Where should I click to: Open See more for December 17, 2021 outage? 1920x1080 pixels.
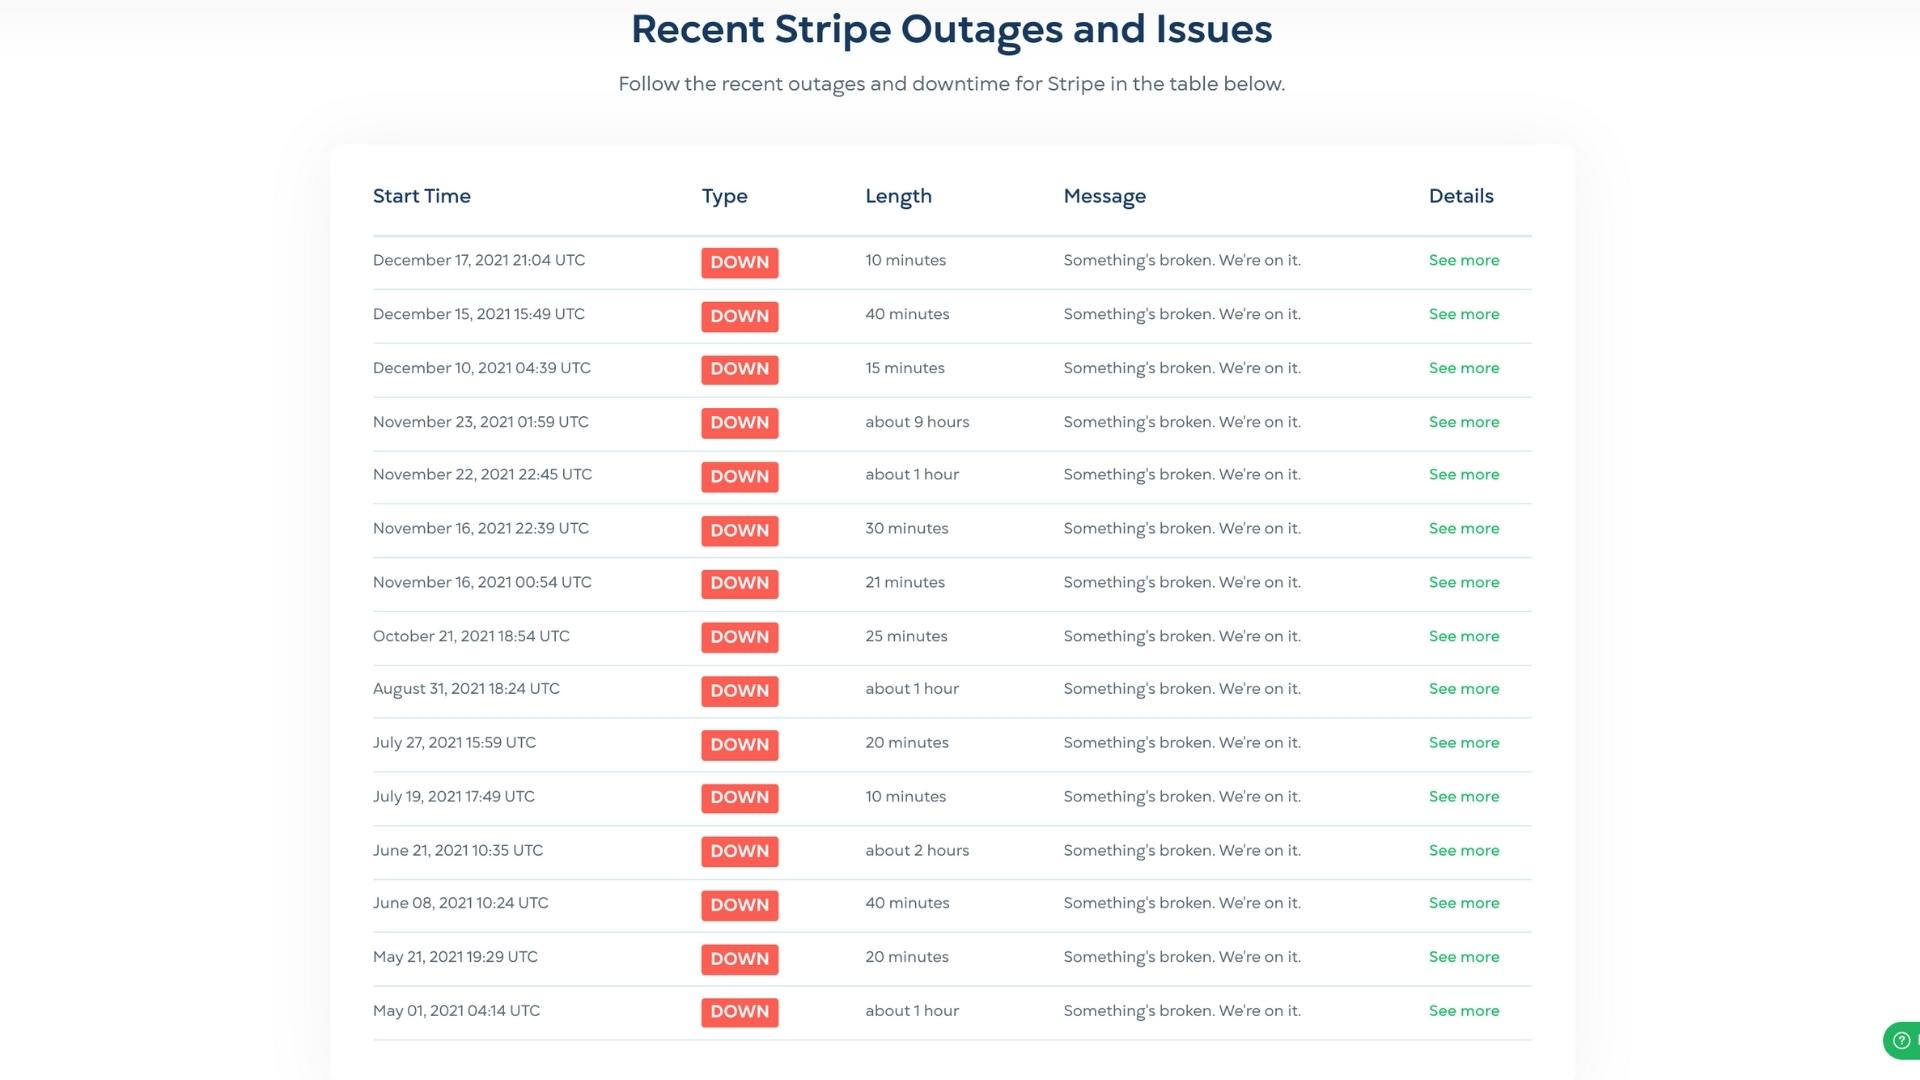pyautogui.click(x=1464, y=260)
